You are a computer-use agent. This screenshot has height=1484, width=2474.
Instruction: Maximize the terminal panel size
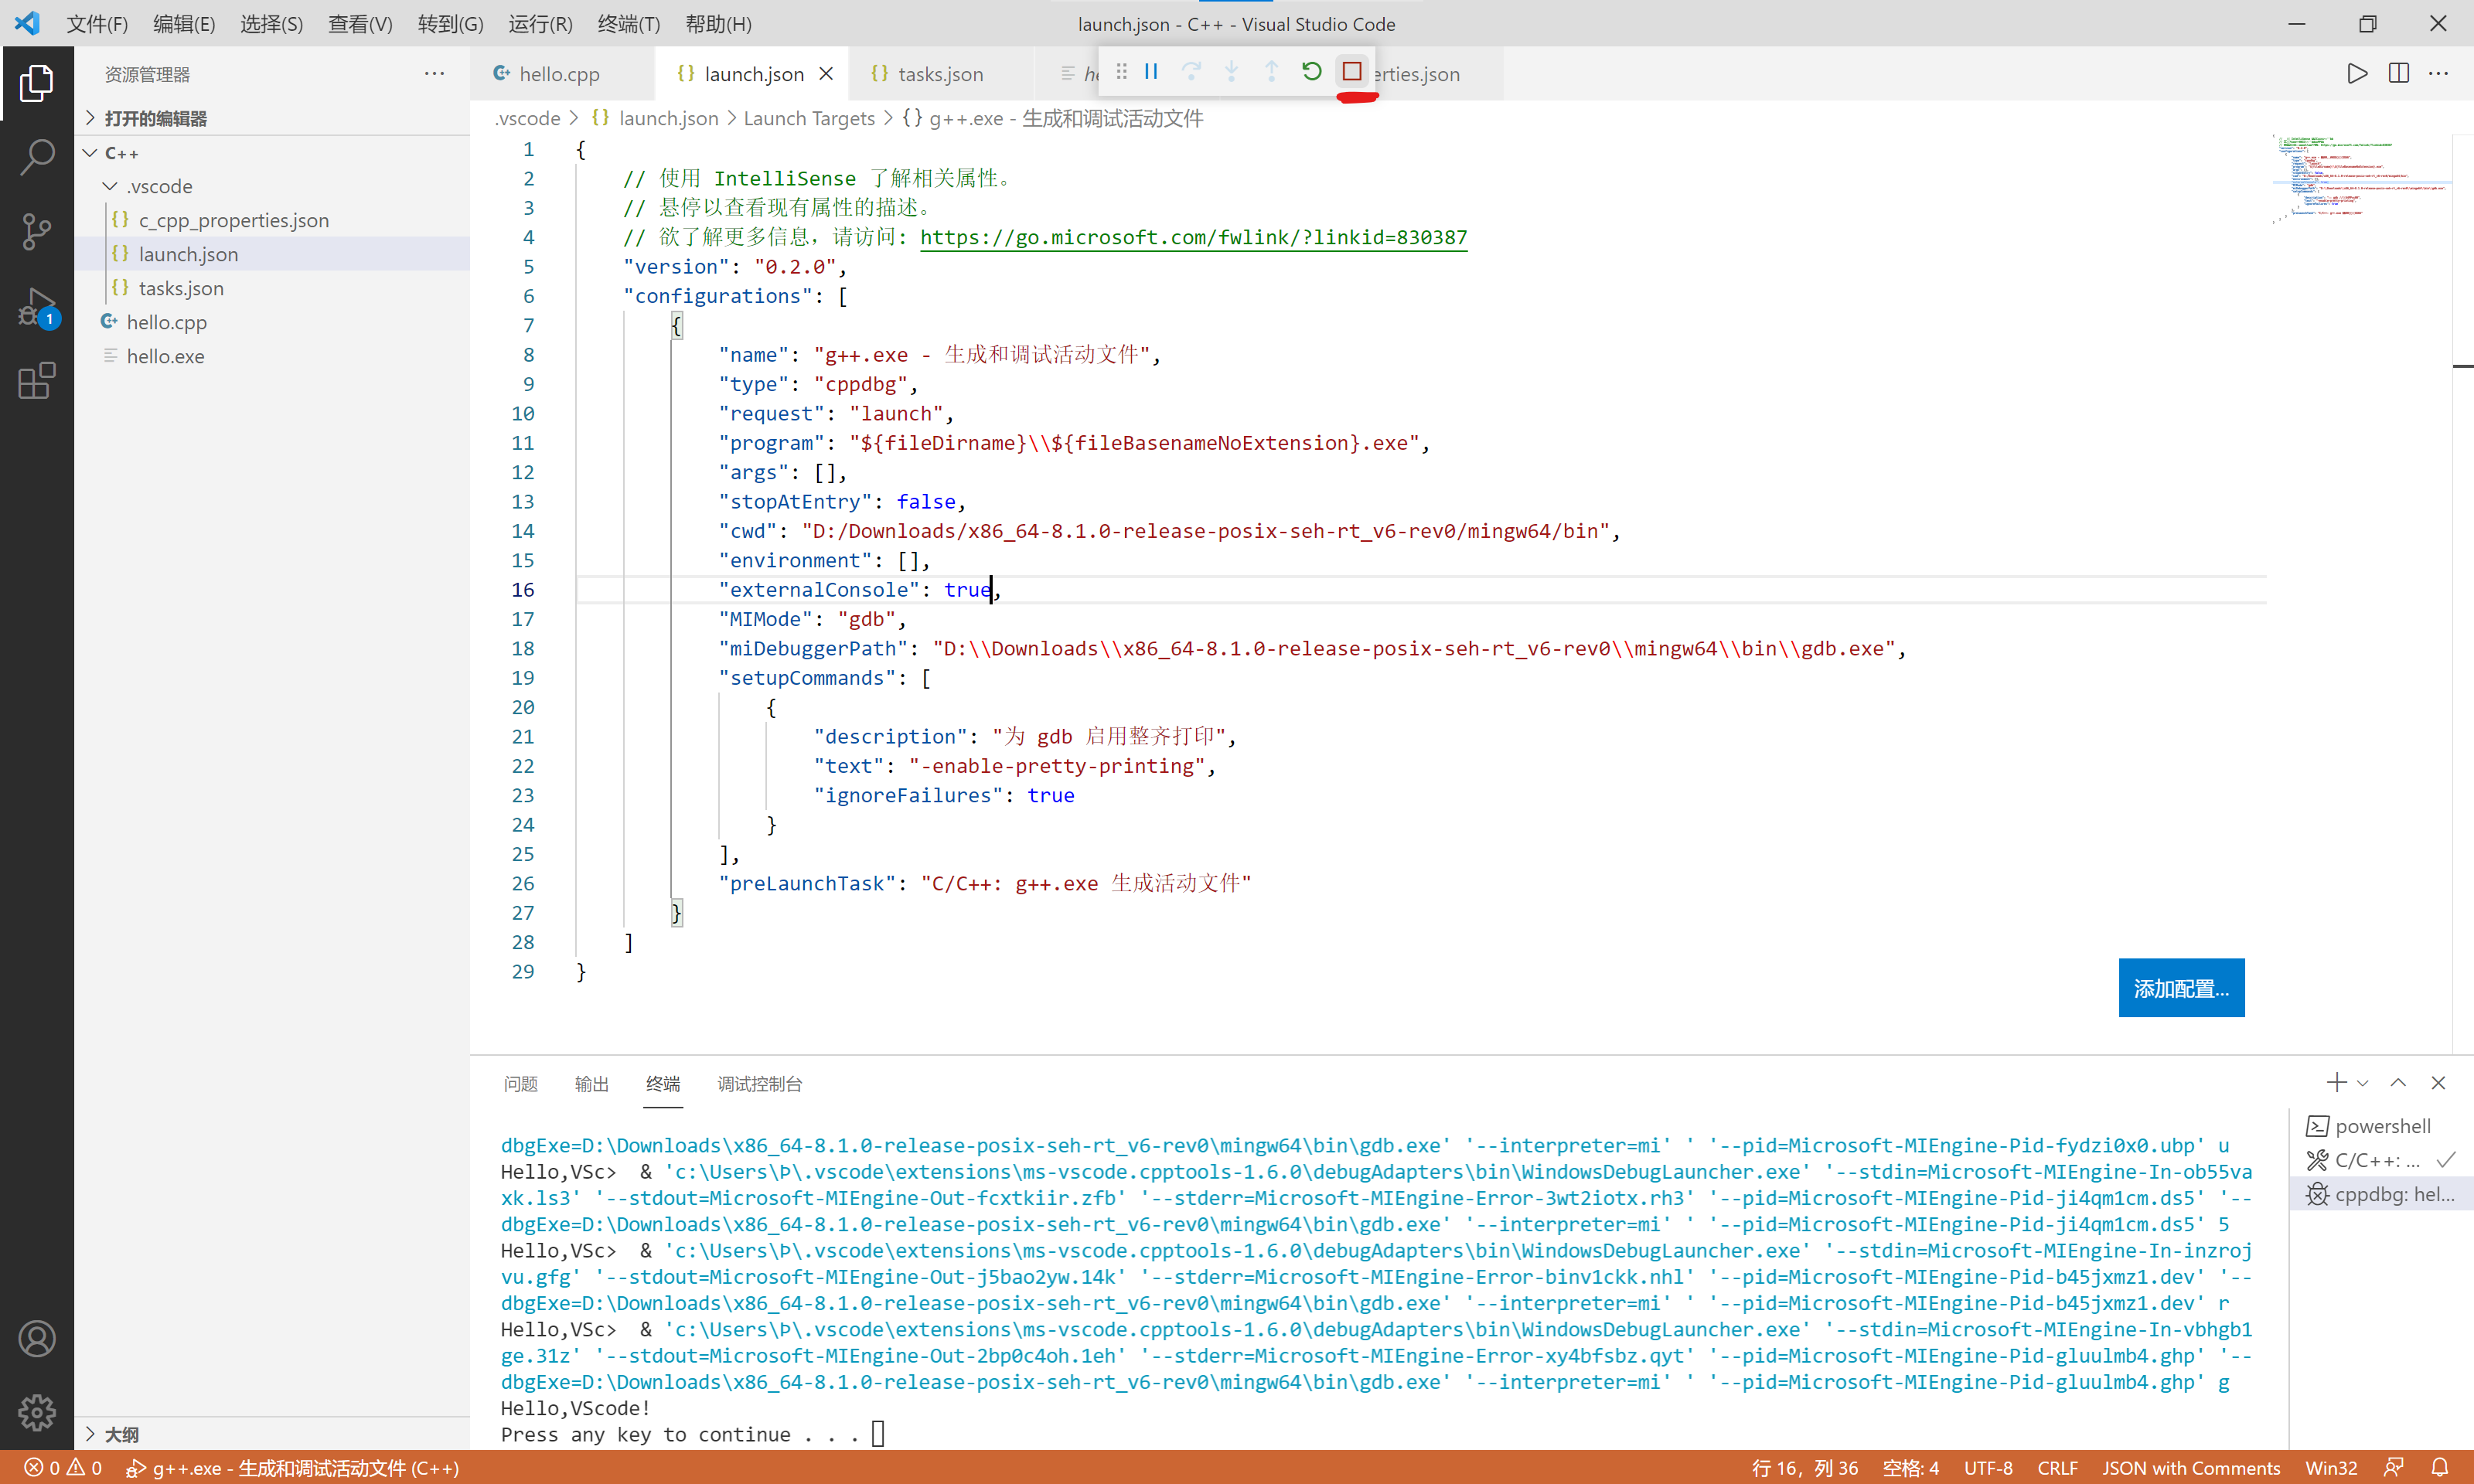coord(2398,1083)
